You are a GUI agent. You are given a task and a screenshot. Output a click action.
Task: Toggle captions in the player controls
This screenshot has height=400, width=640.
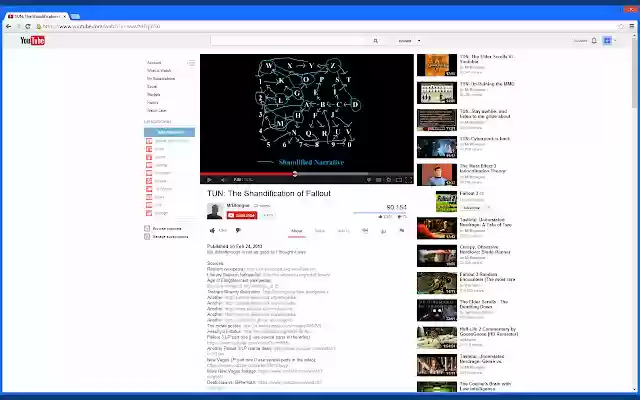378,180
